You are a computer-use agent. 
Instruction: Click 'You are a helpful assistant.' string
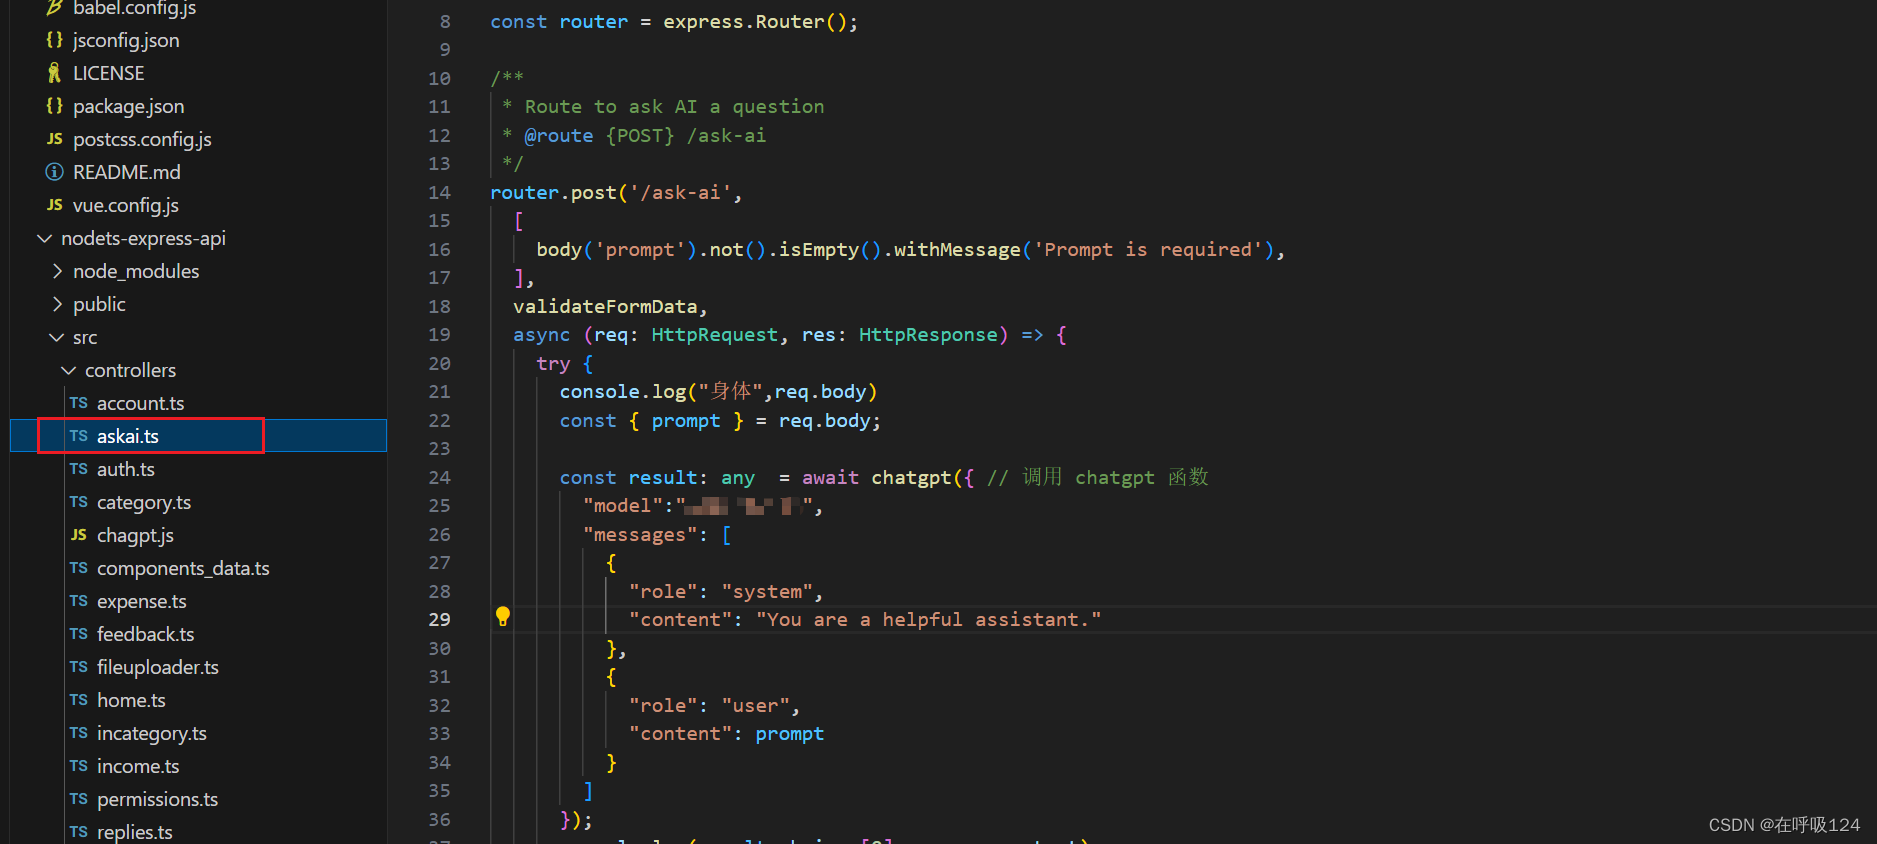tap(928, 619)
